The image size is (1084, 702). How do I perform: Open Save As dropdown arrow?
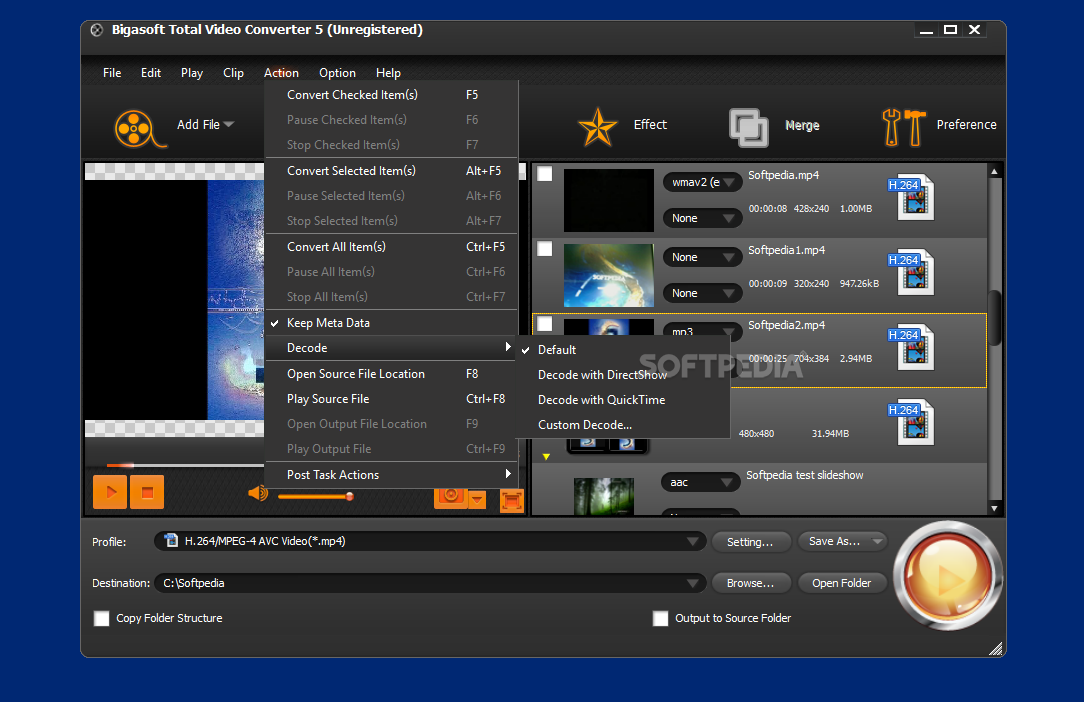877,542
